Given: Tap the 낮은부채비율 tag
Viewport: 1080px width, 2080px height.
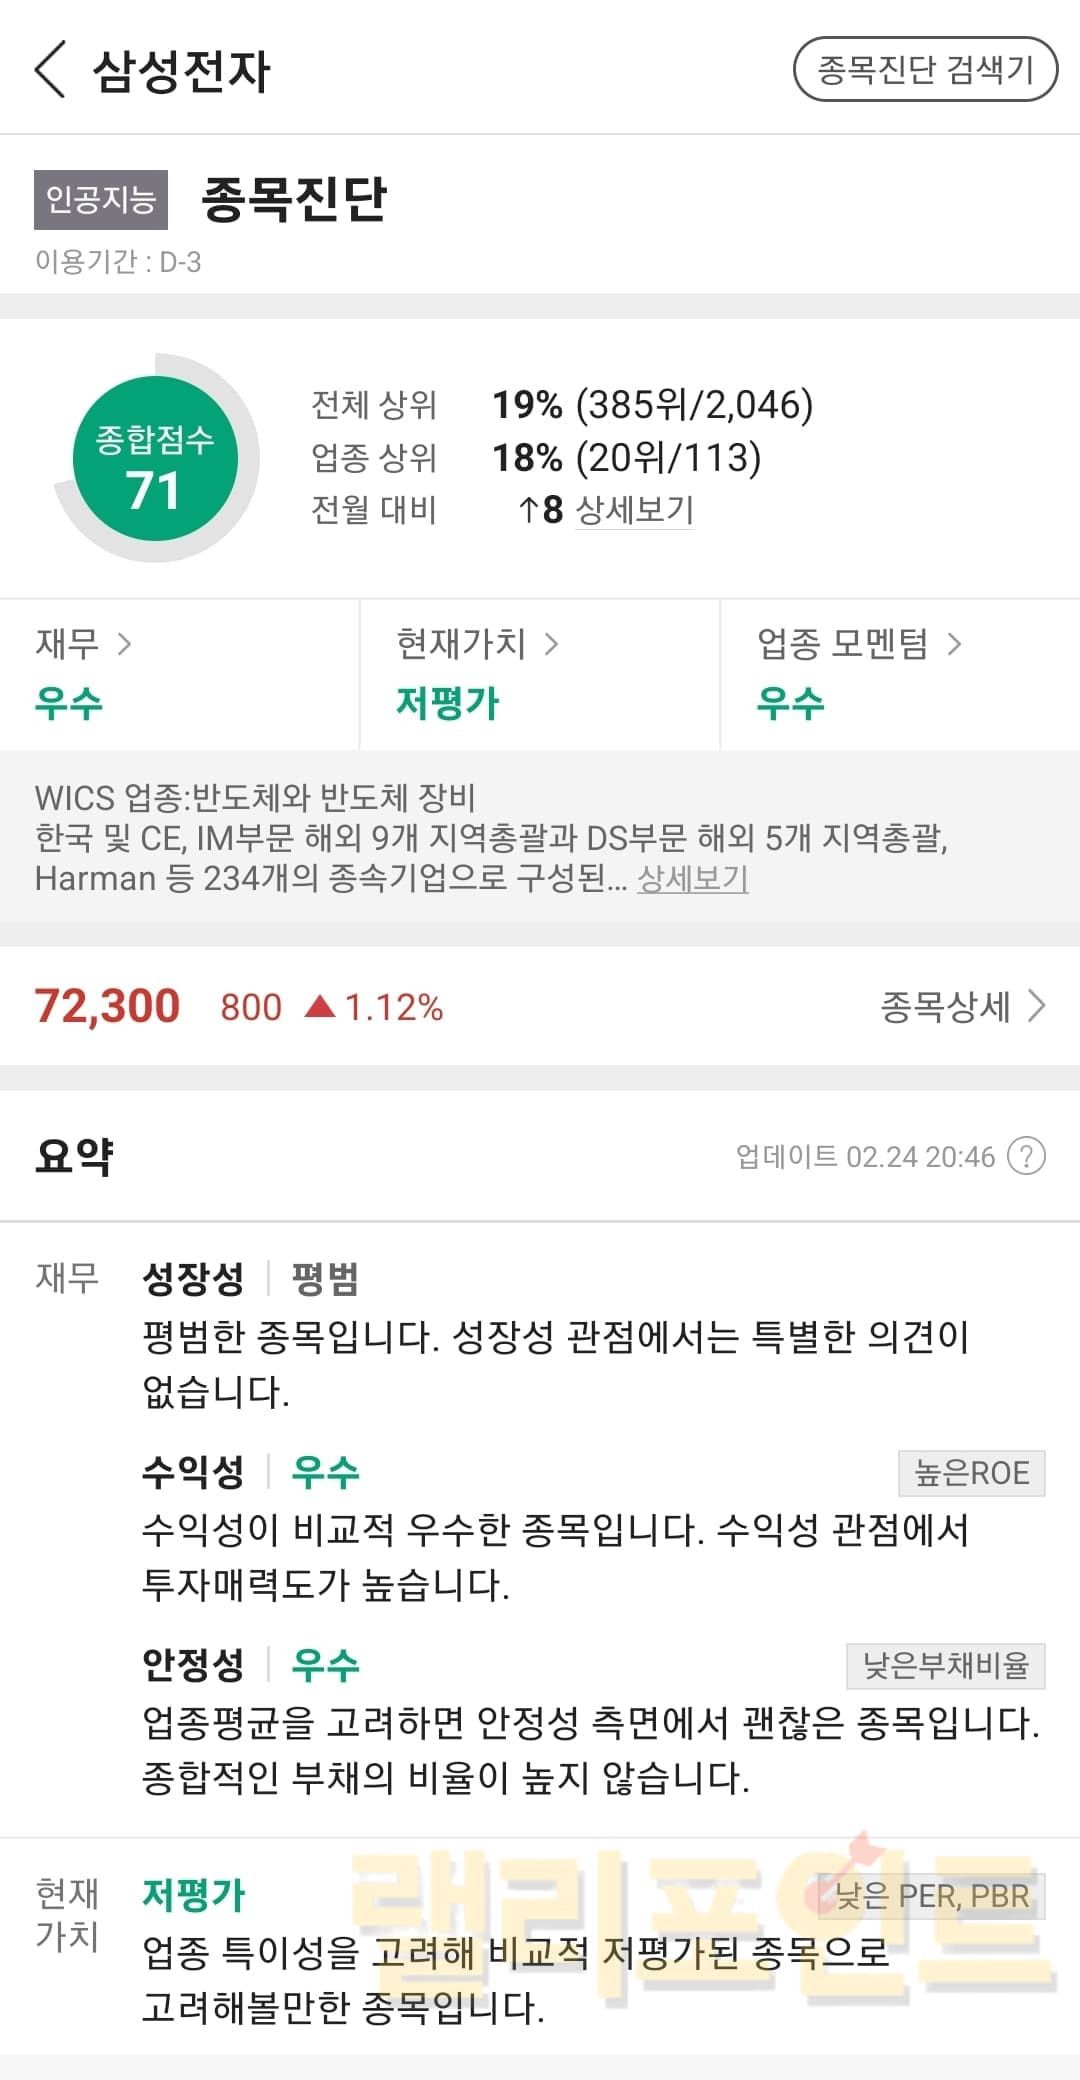Looking at the screenshot, I should pyautogui.click(x=945, y=1666).
